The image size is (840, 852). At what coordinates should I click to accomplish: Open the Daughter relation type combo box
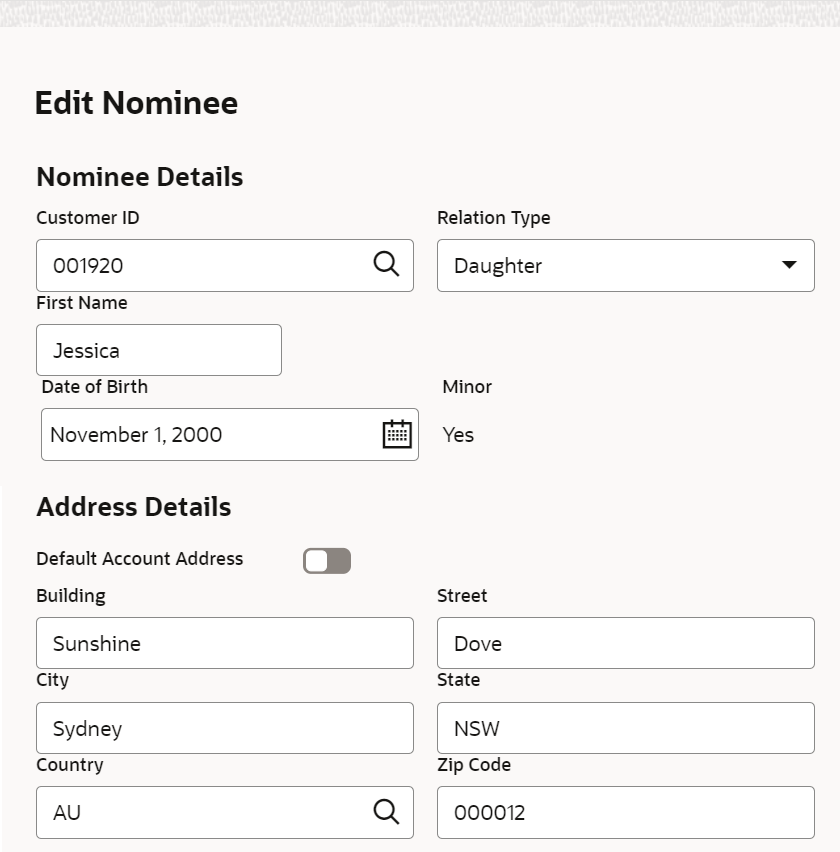coord(626,266)
